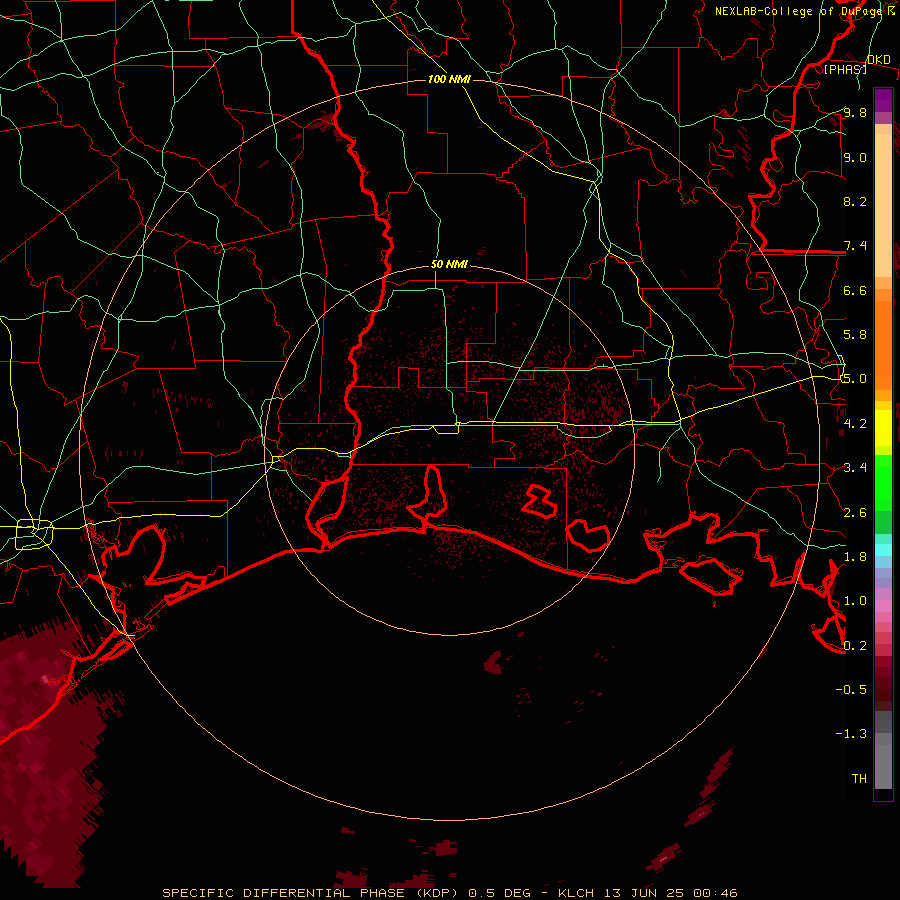
Task: Click the 50 NMI range ring label
Action: click(x=449, y=264)
